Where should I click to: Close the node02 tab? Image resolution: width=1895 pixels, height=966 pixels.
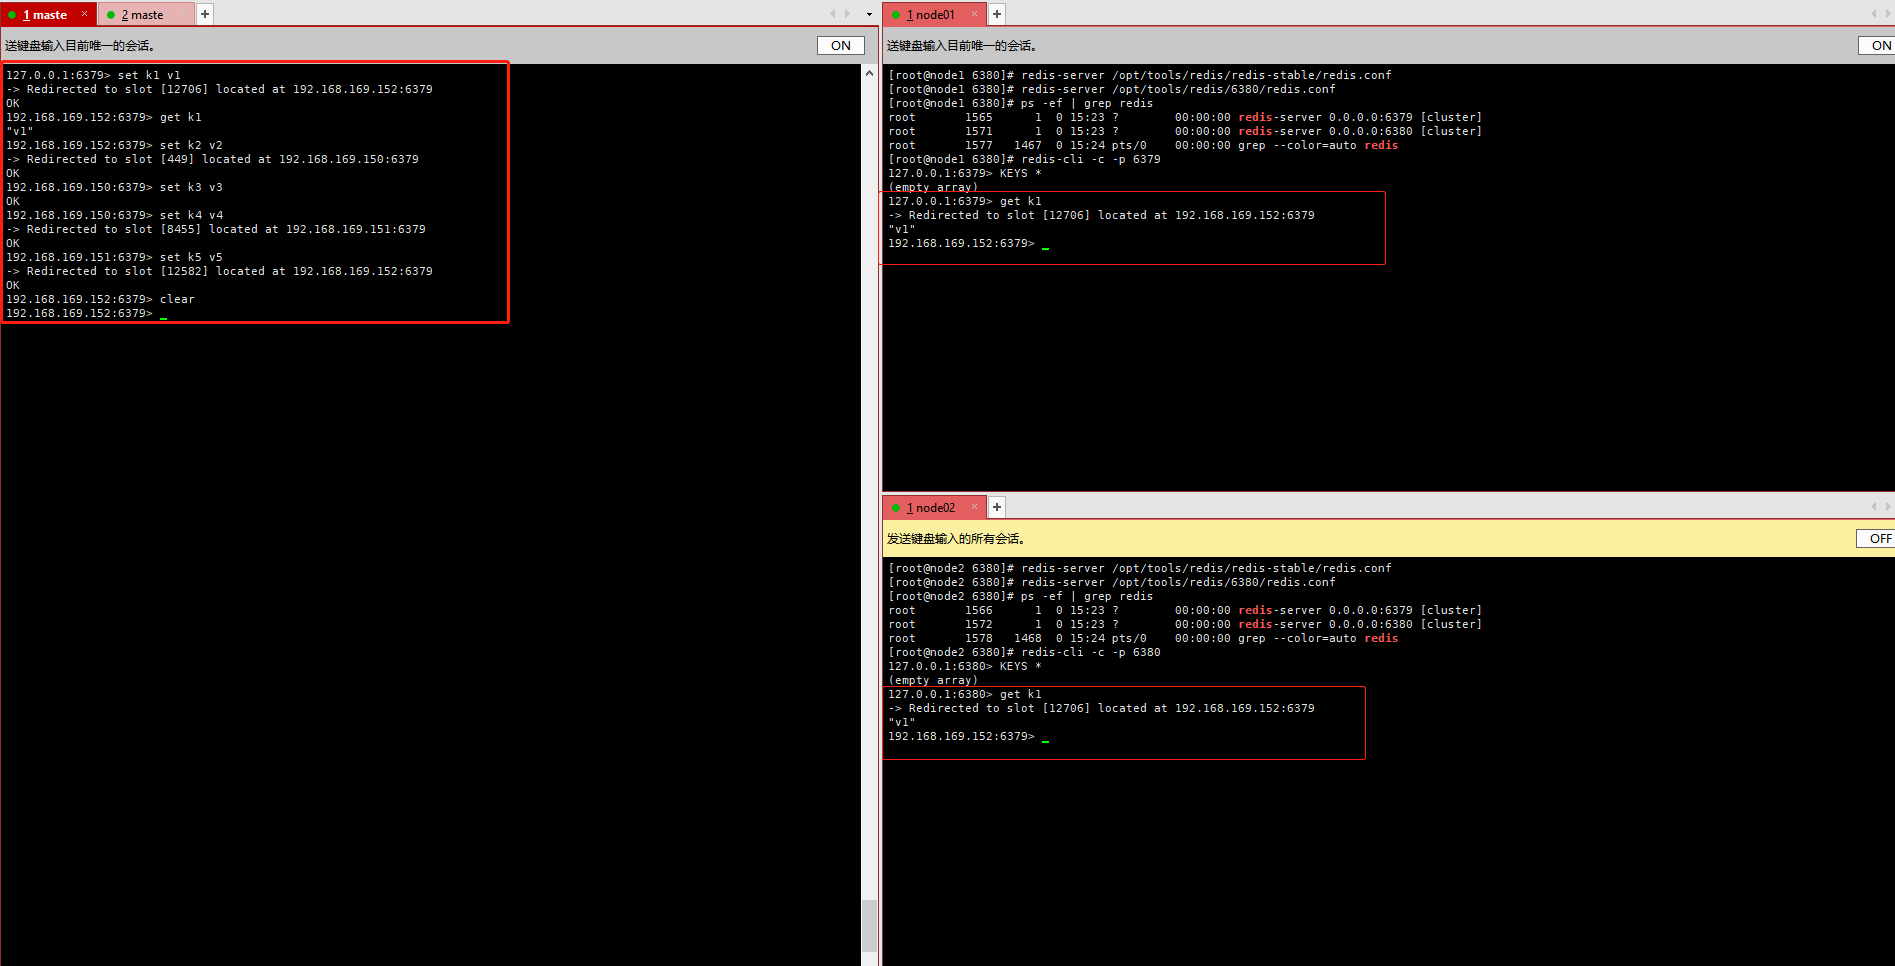click(x=974, y=507)
